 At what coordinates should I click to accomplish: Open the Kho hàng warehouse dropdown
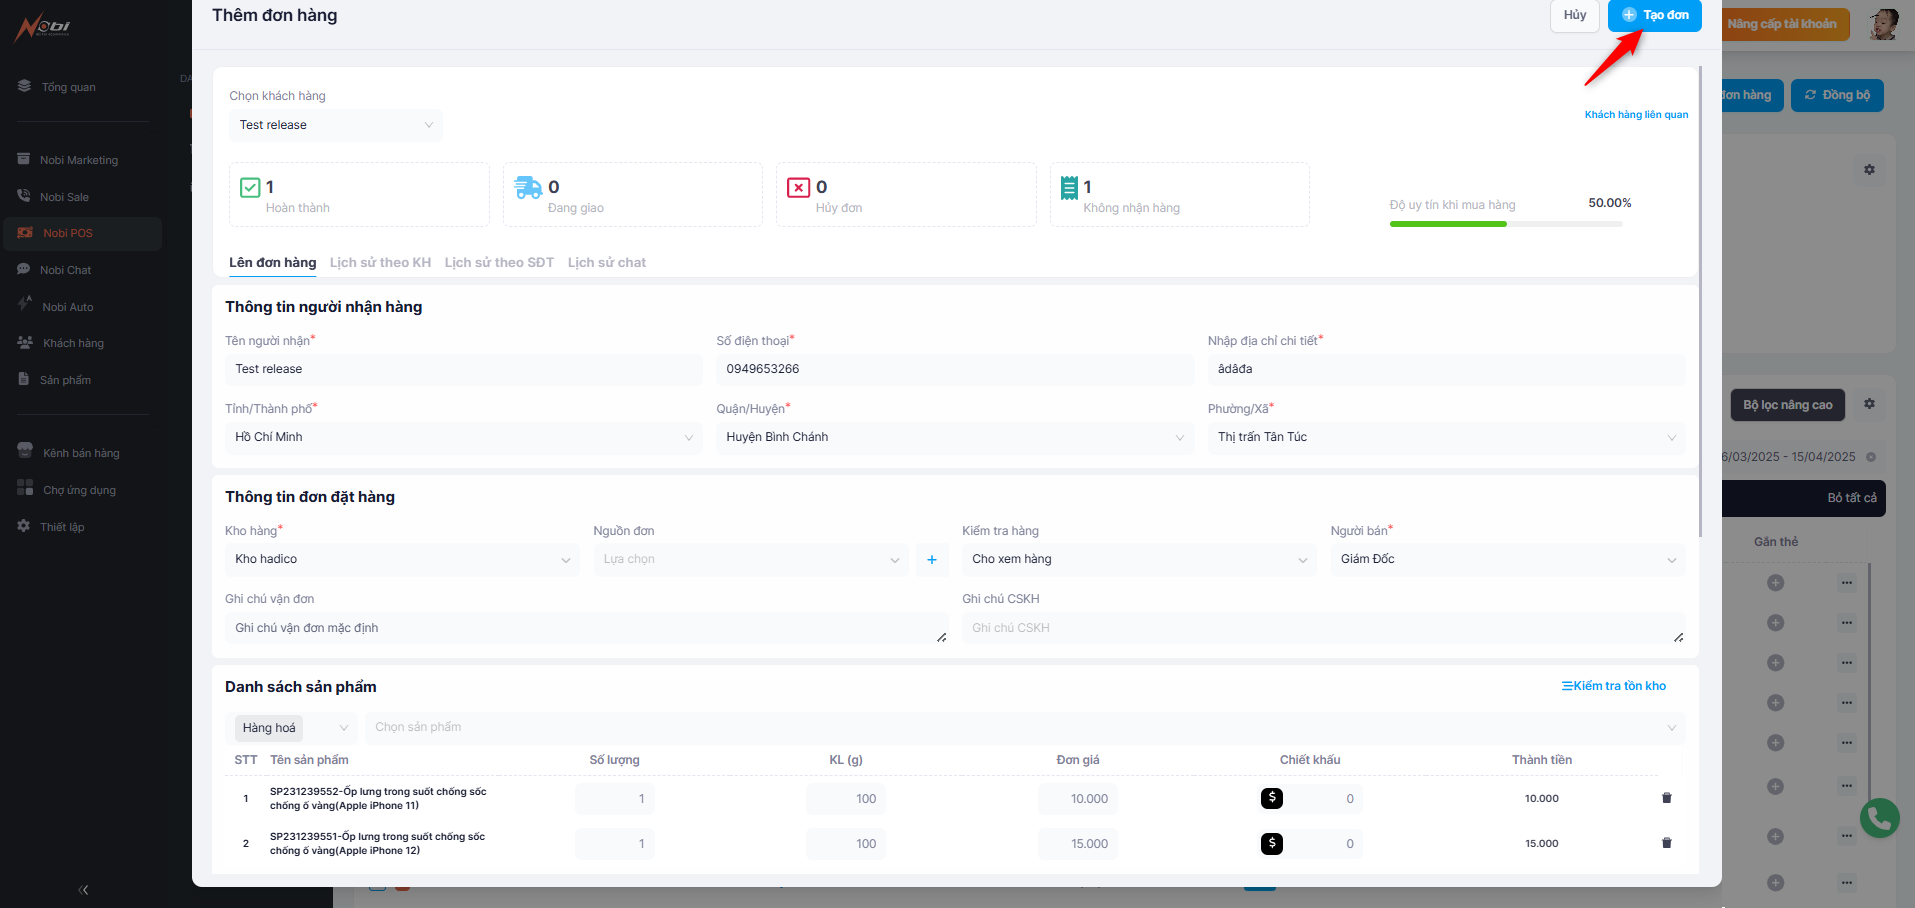[401, 560]
